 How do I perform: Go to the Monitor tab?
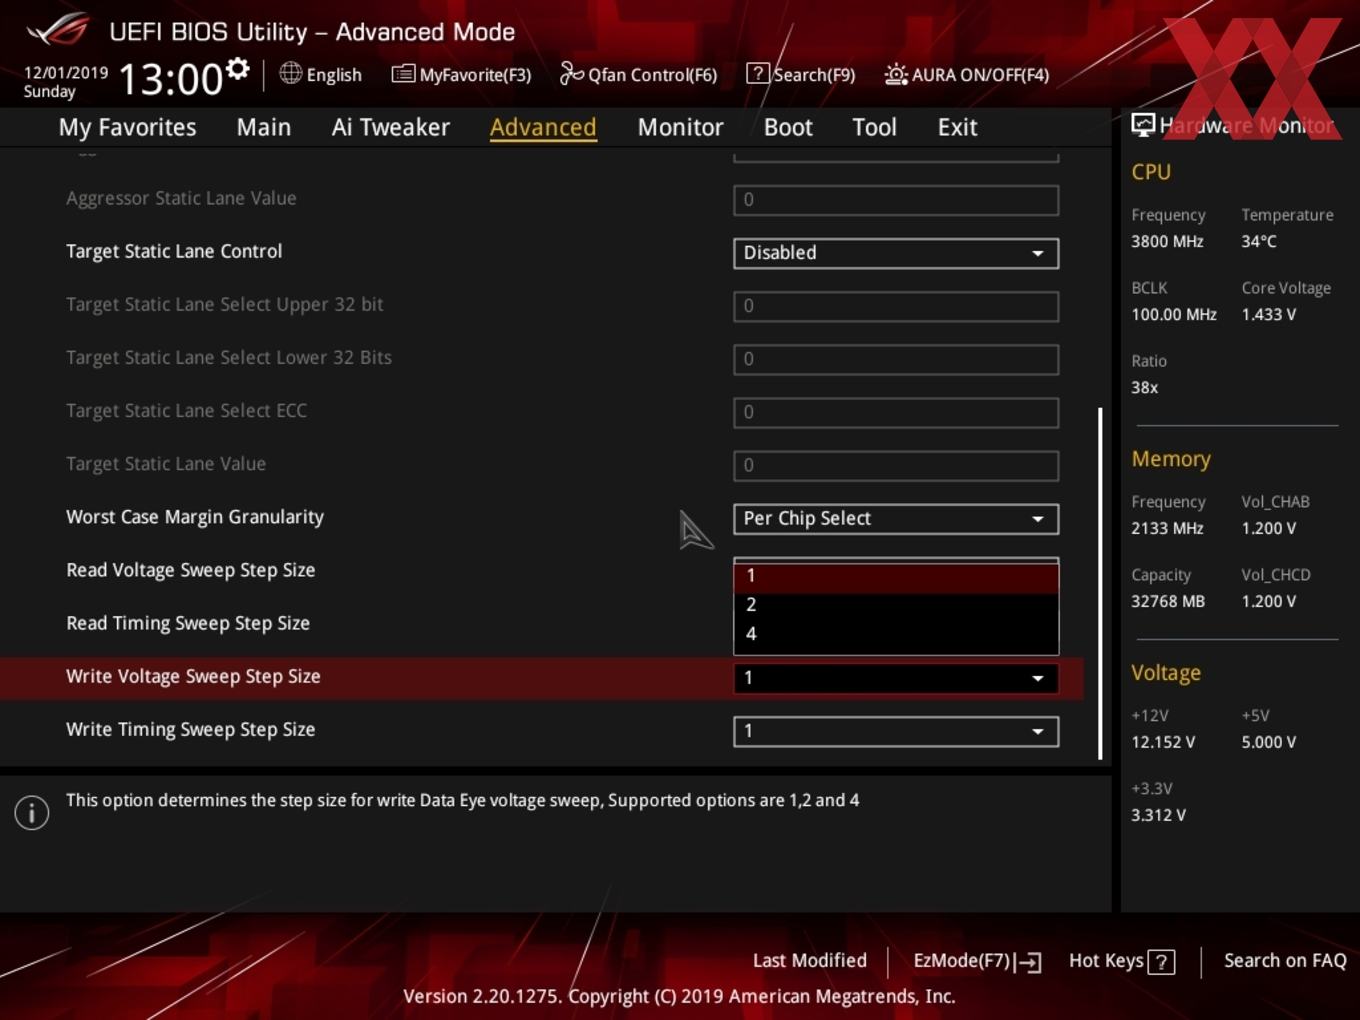pyautogui.click(x=680, y=127)
